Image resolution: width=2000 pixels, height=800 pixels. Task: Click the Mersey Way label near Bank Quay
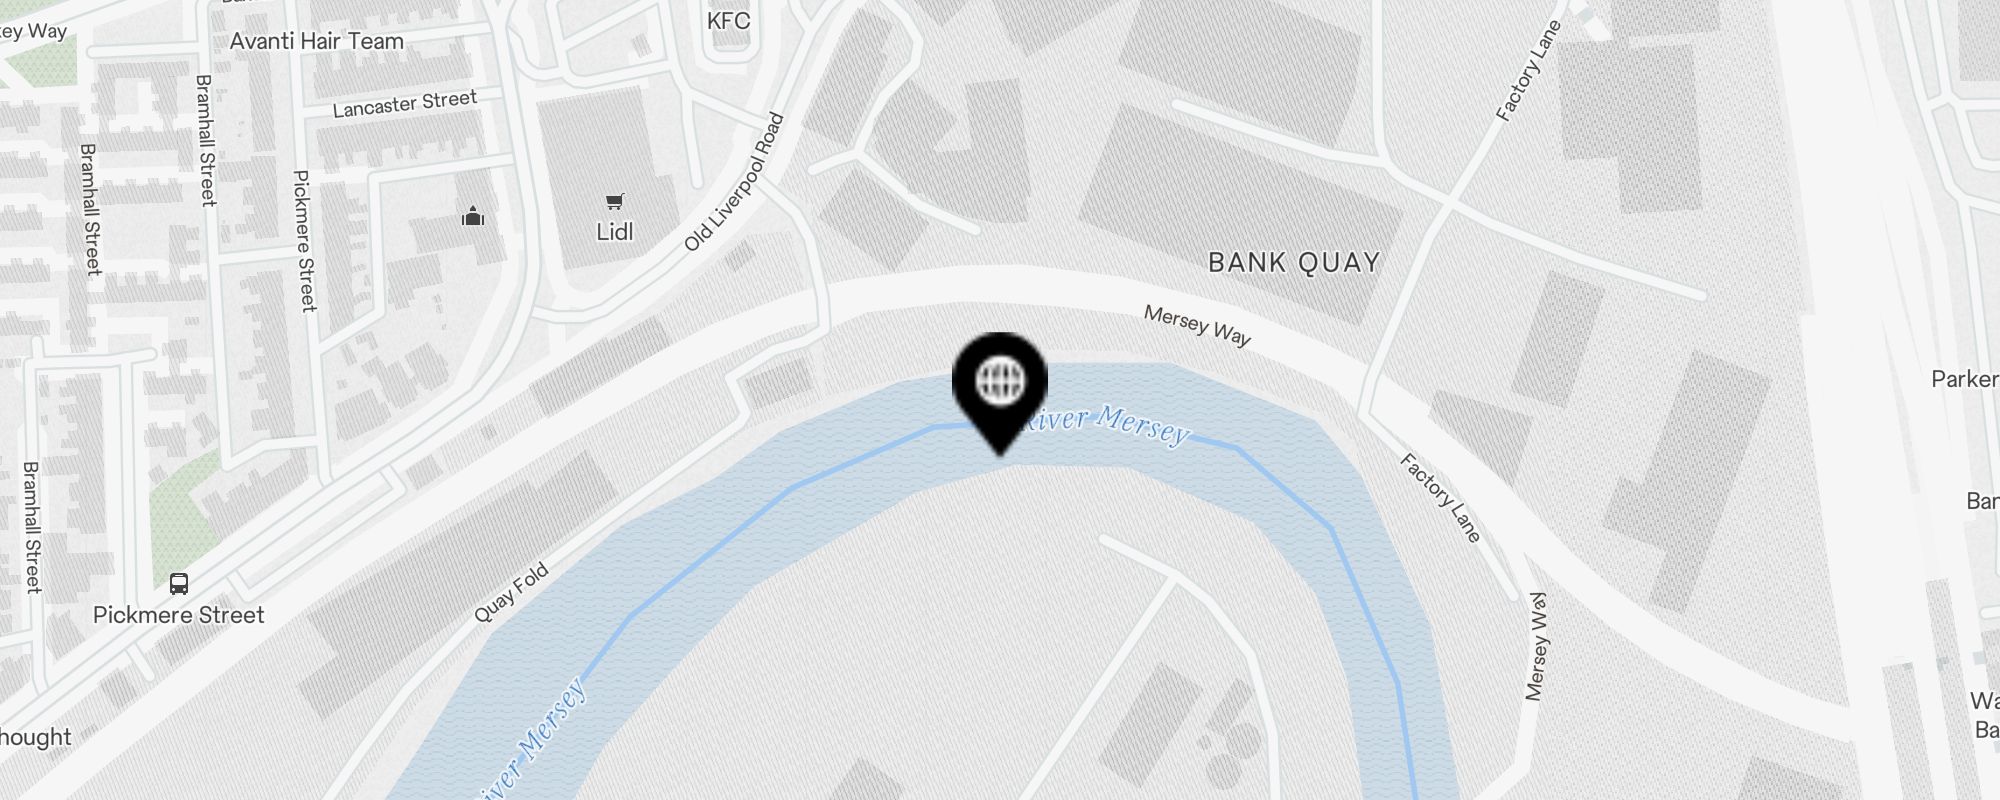tap(1197, 326)
